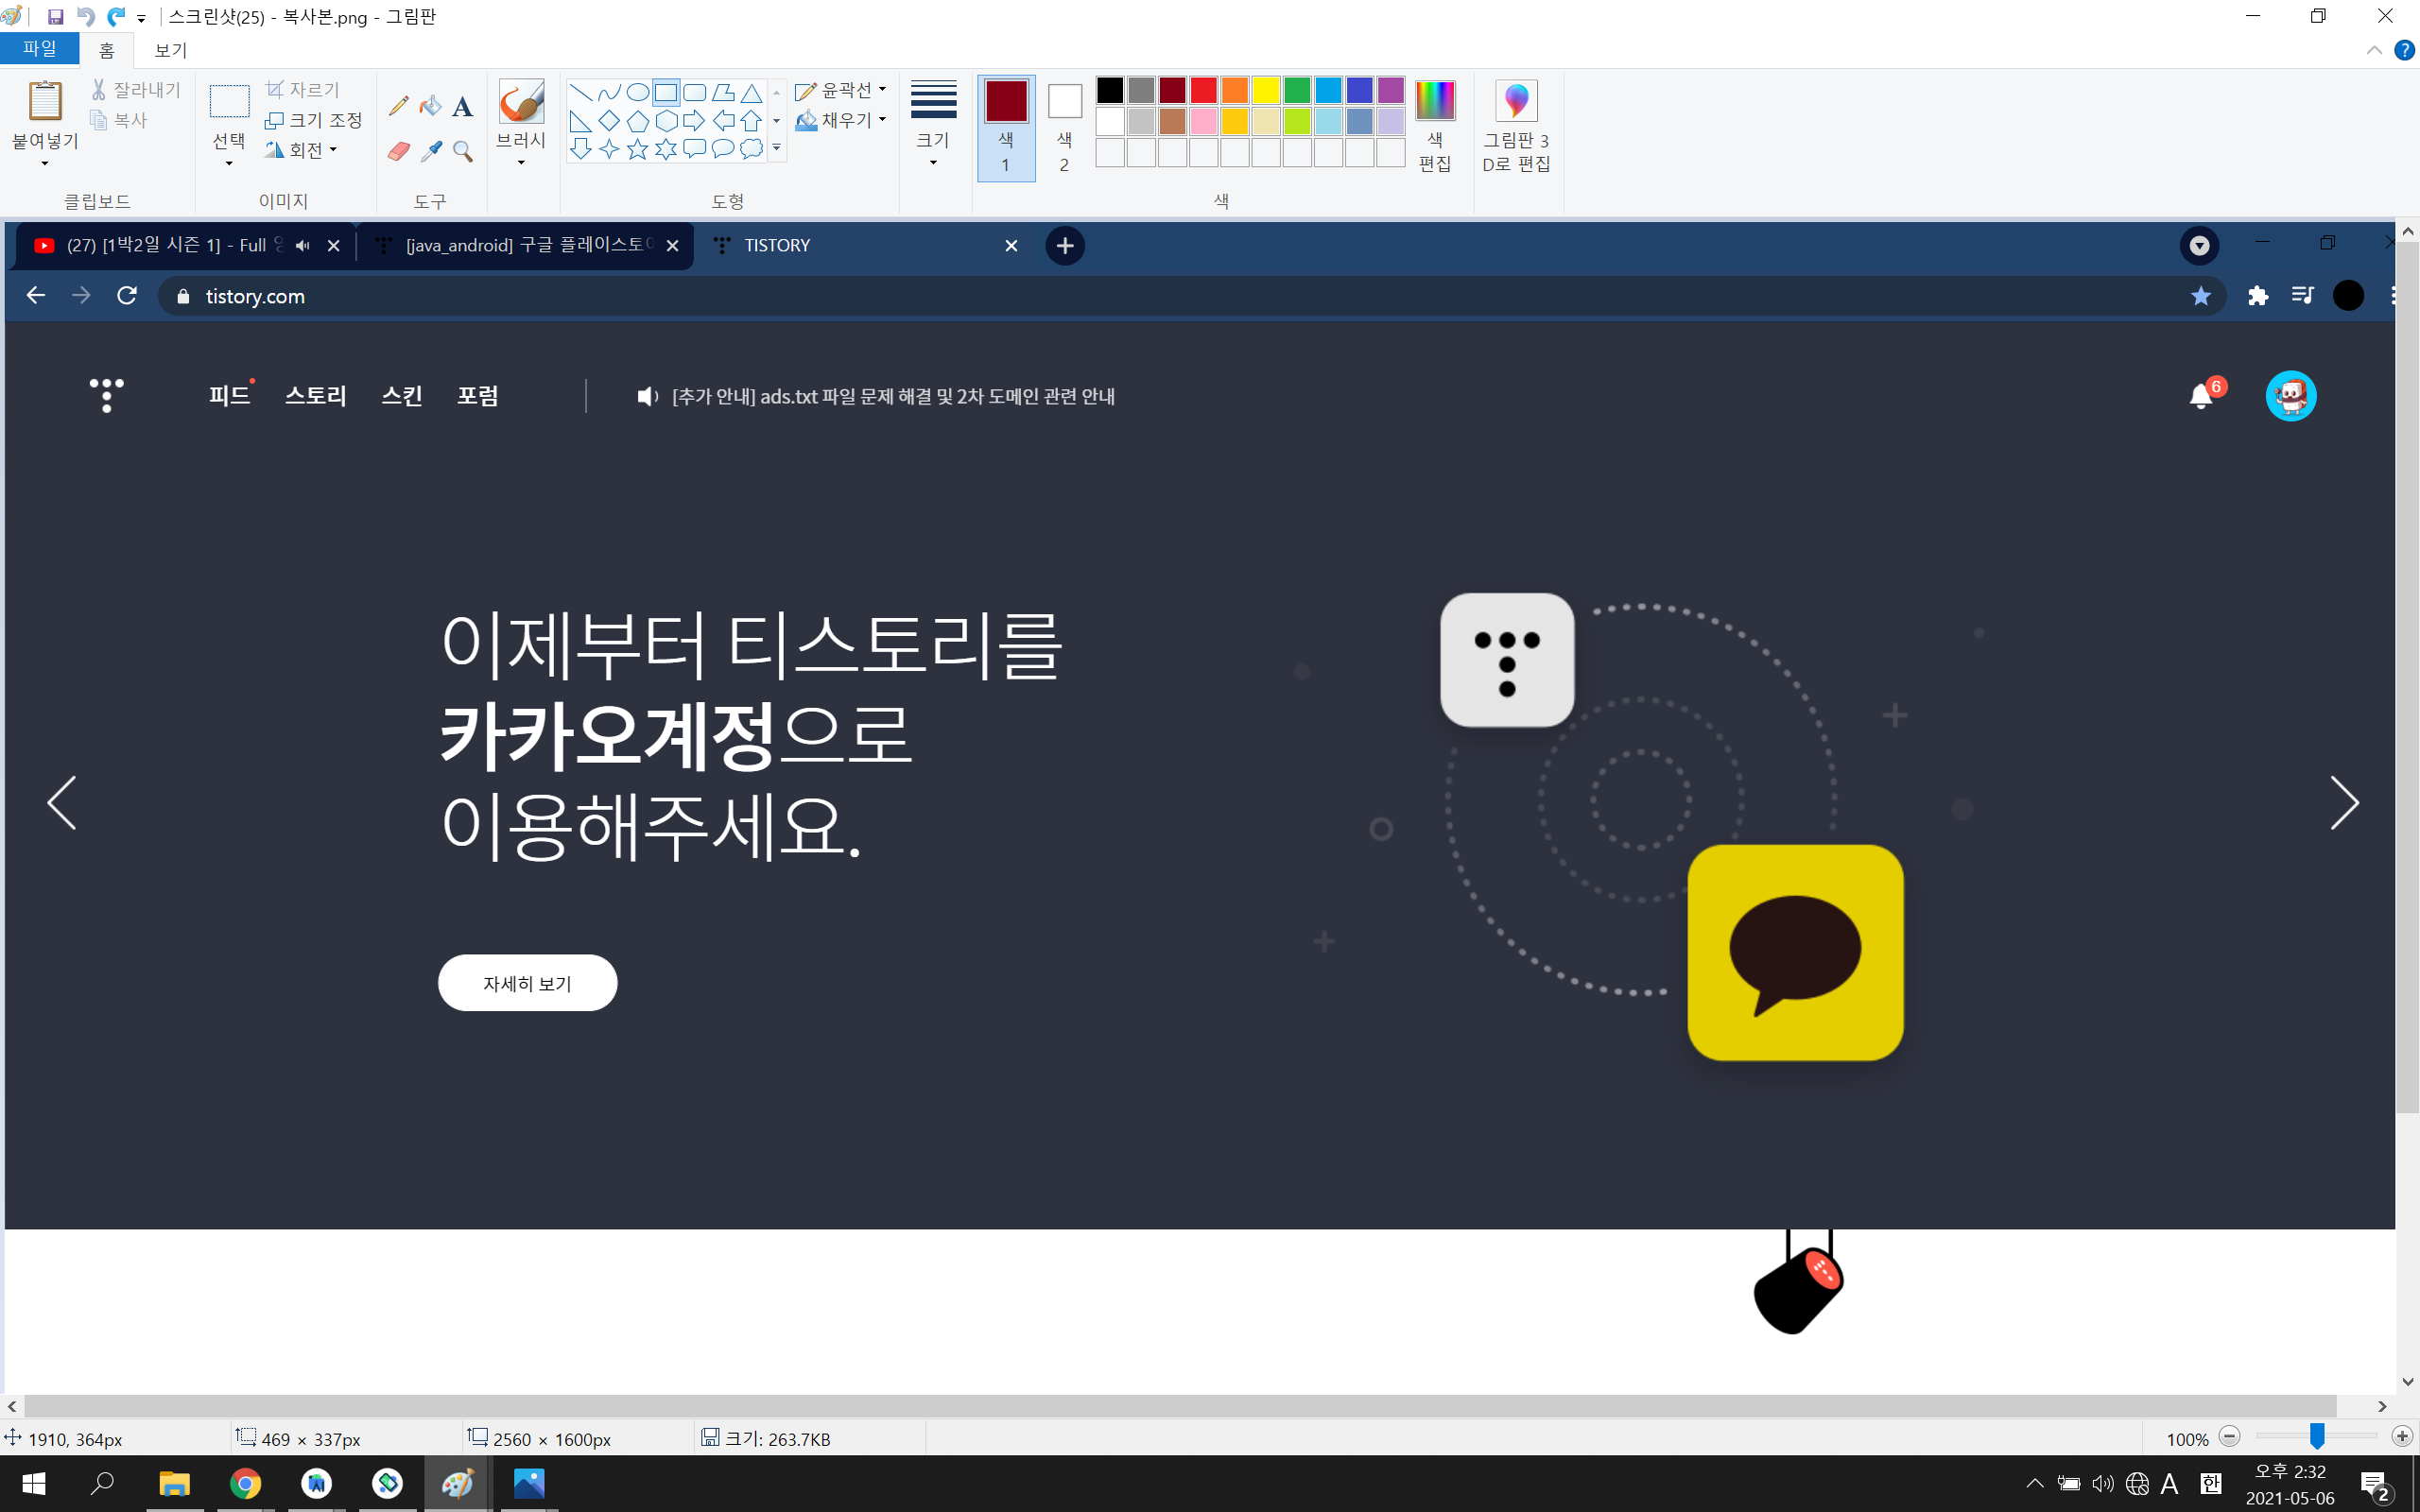Expand the 붙여넣기 dropdown arrow
The width and height of the screenshot is (2420, 1512).
pyautogui.click(x=45, y=163)
